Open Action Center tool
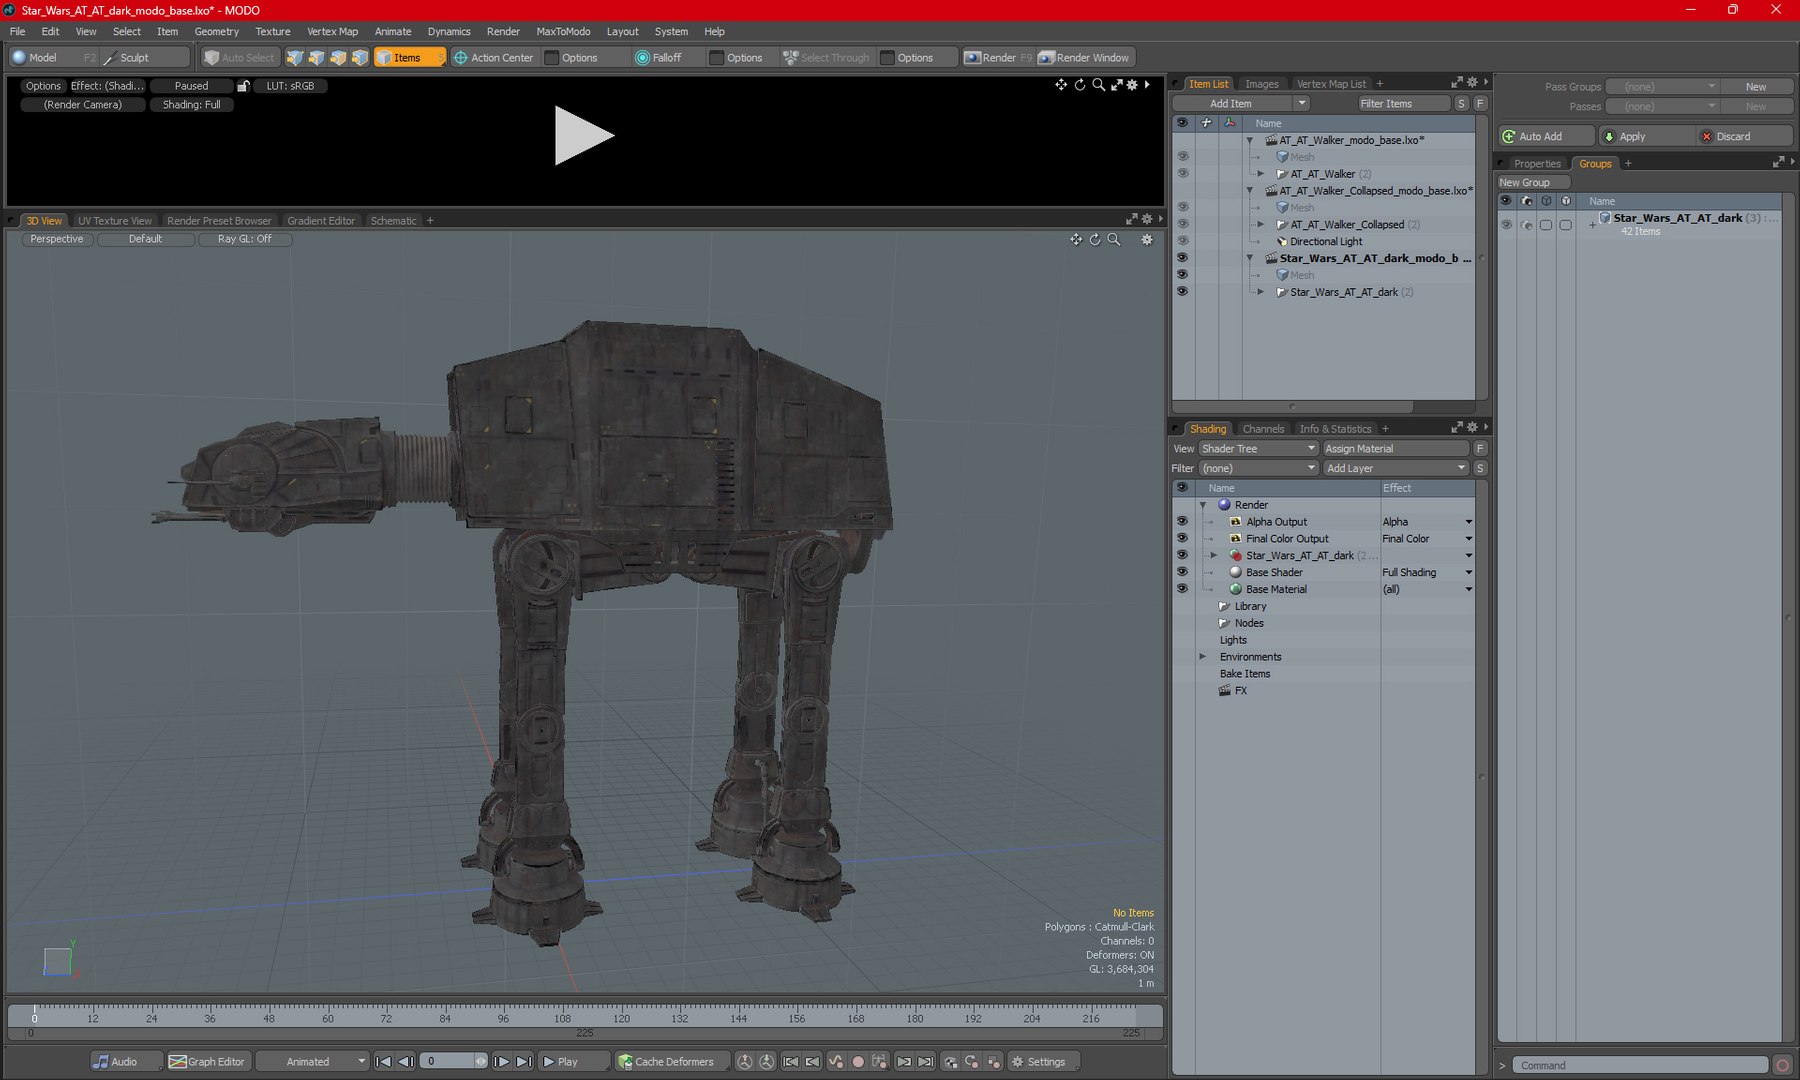This screenshot has width=1800, height=1080. click(x=493, y=58)
